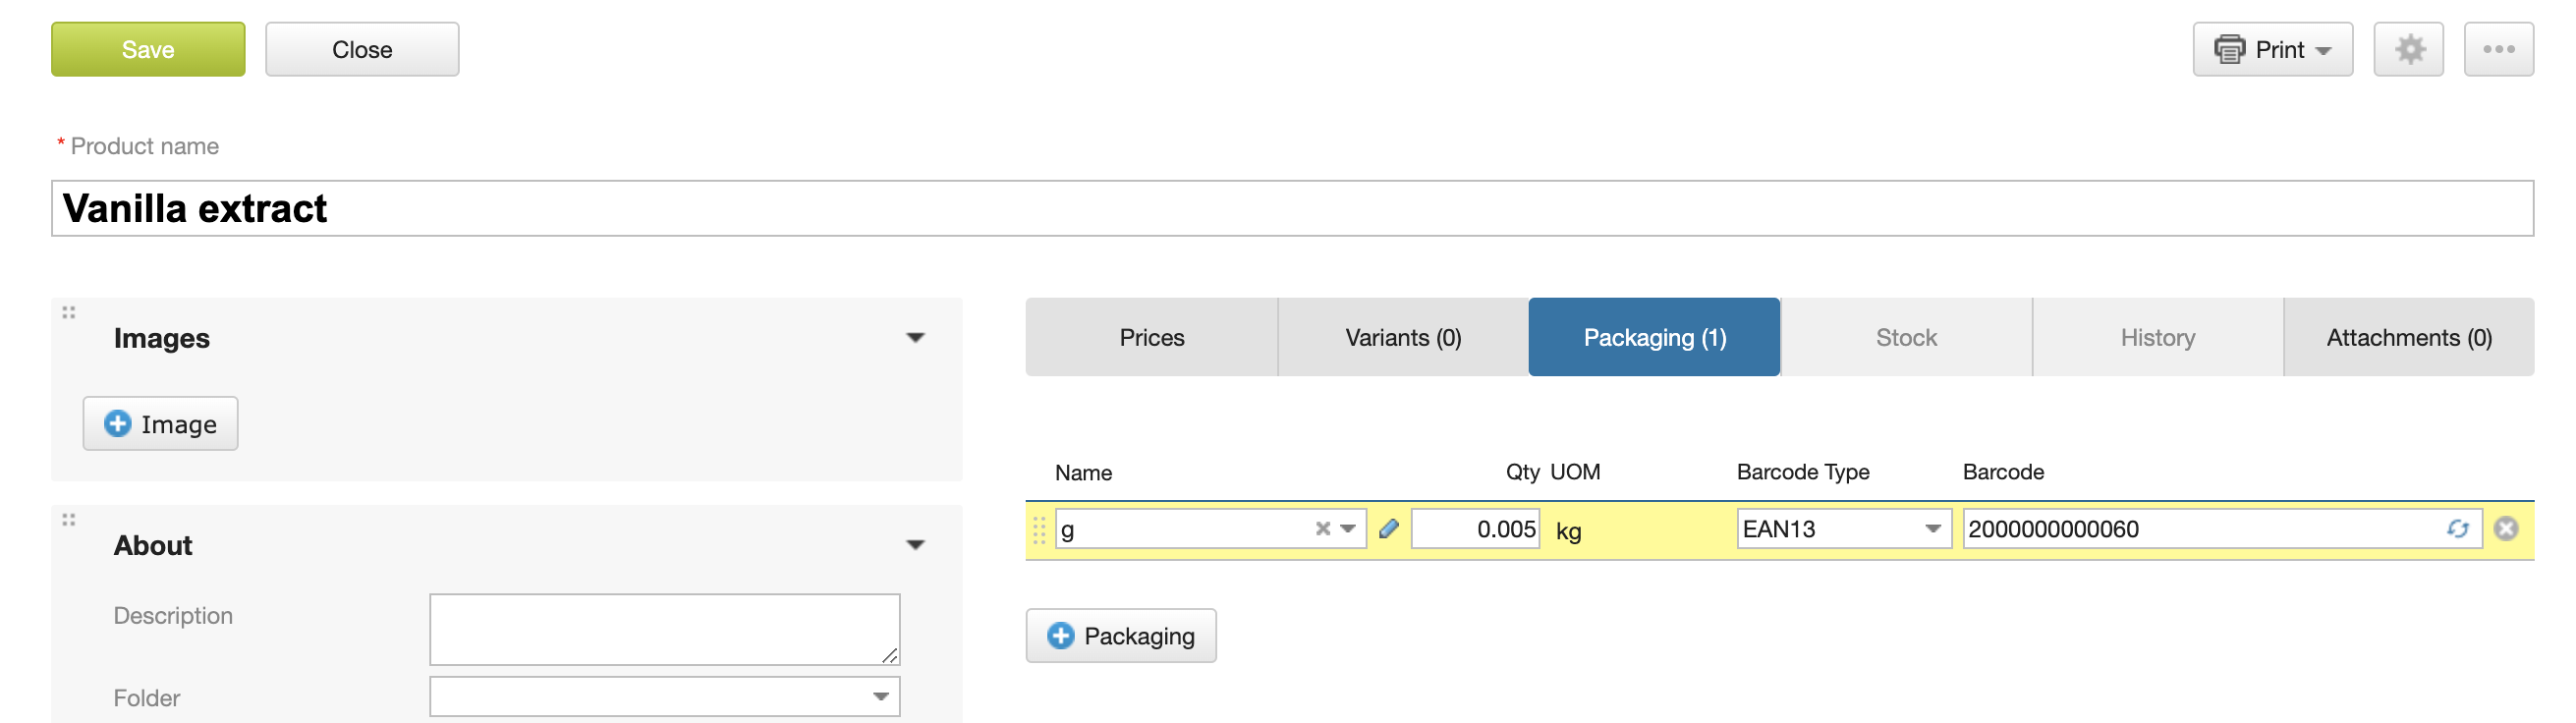Grab the Images panel drag handle
2576x723 pixels.
click(x=69, y=313)
